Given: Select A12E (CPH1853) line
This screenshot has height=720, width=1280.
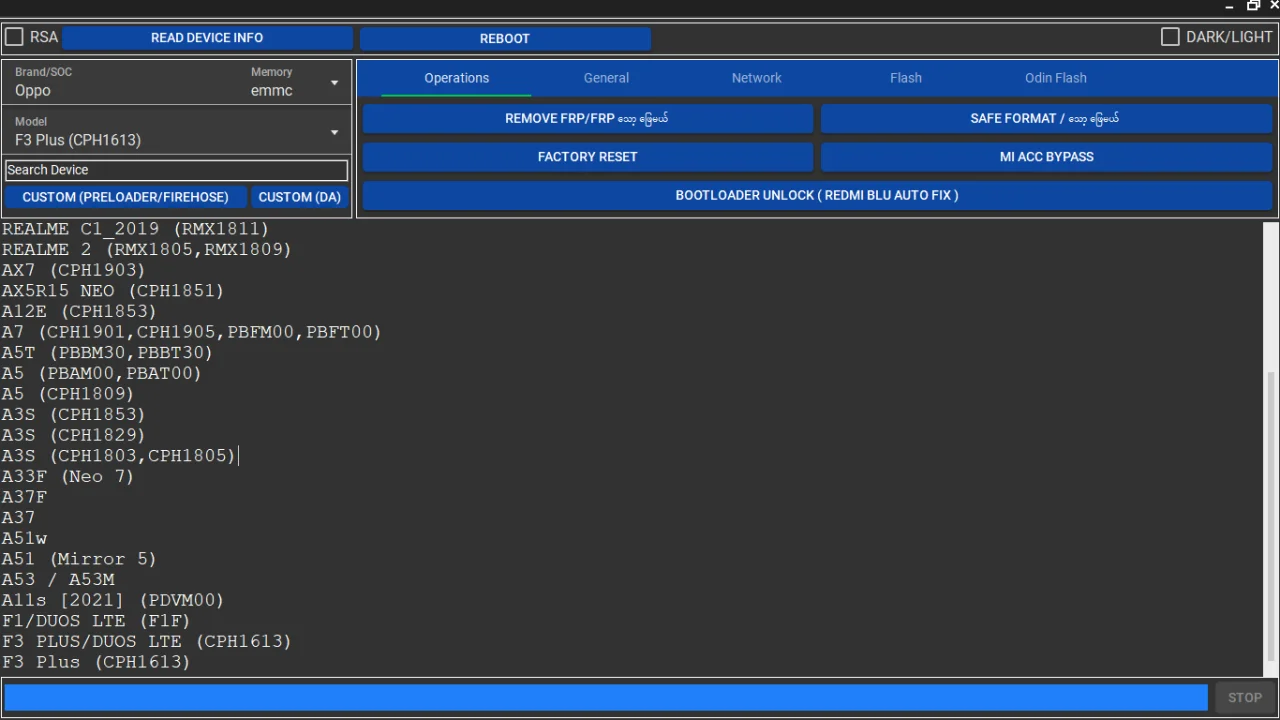Looking at the screenshot, I should pos(79,312).
